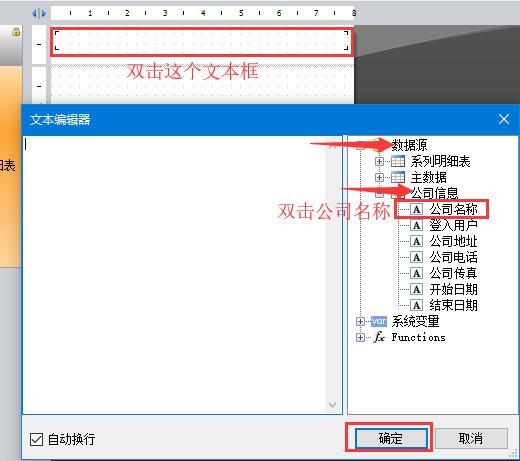
Task: Click the table icon beside 主数据
Action: [x=398, y=177]
